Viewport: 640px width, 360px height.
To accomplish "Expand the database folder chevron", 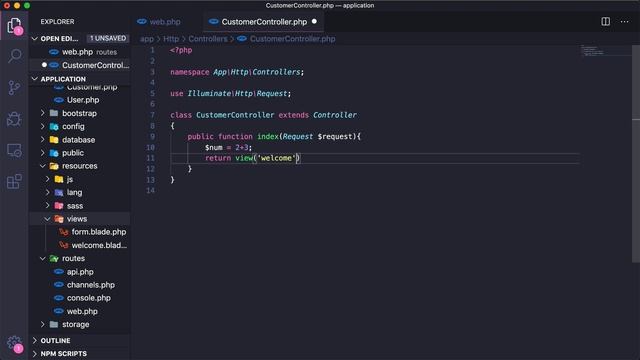I will [42, 140].
